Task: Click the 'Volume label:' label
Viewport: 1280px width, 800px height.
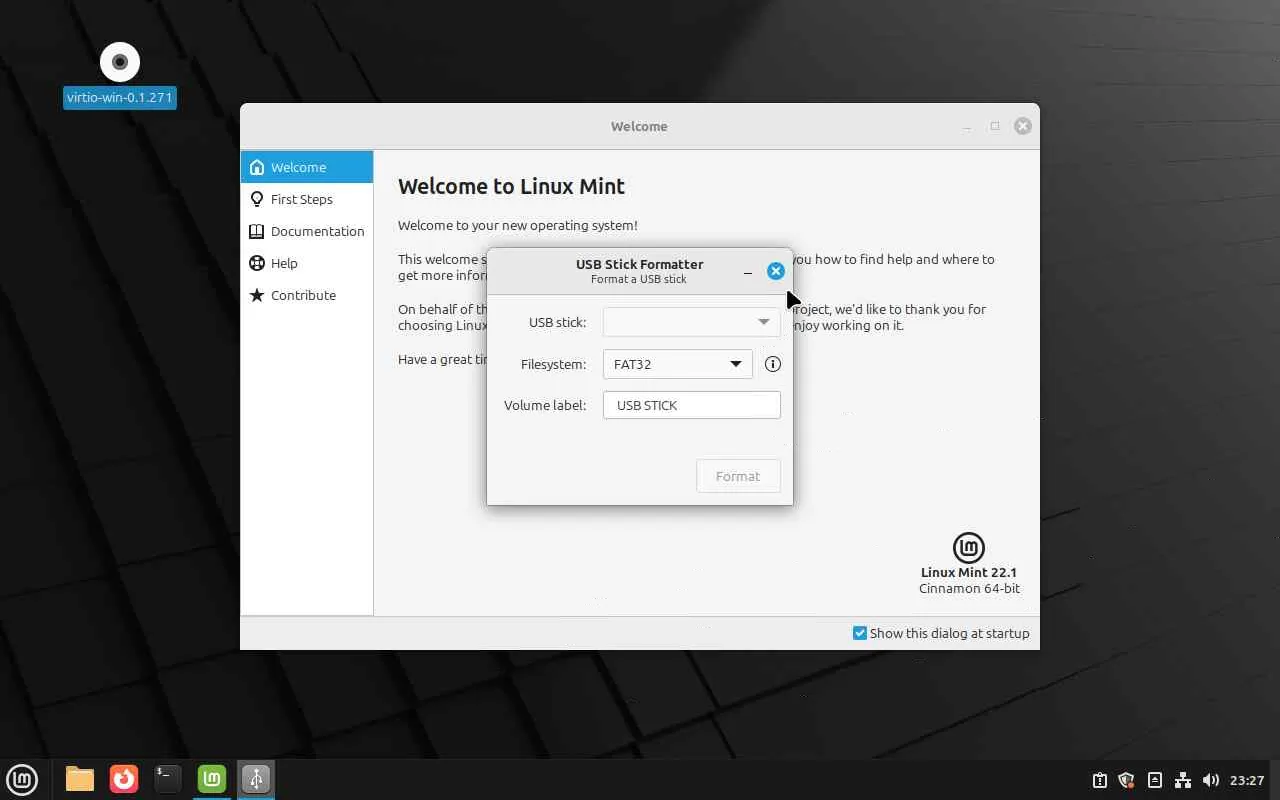Action: [x=545, y=405]
